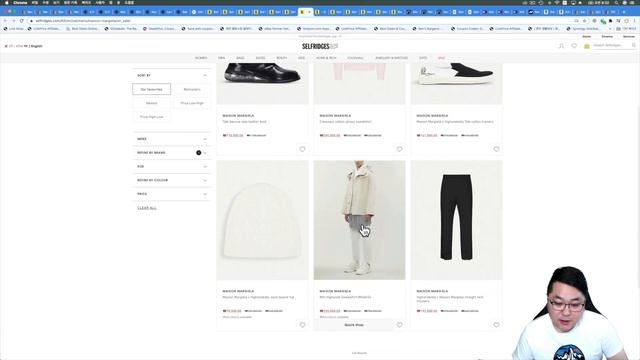This screenshot has width=640, height=360.
Task: Open the Home & Tech navigation menu
Action: [x=326, y=58]
